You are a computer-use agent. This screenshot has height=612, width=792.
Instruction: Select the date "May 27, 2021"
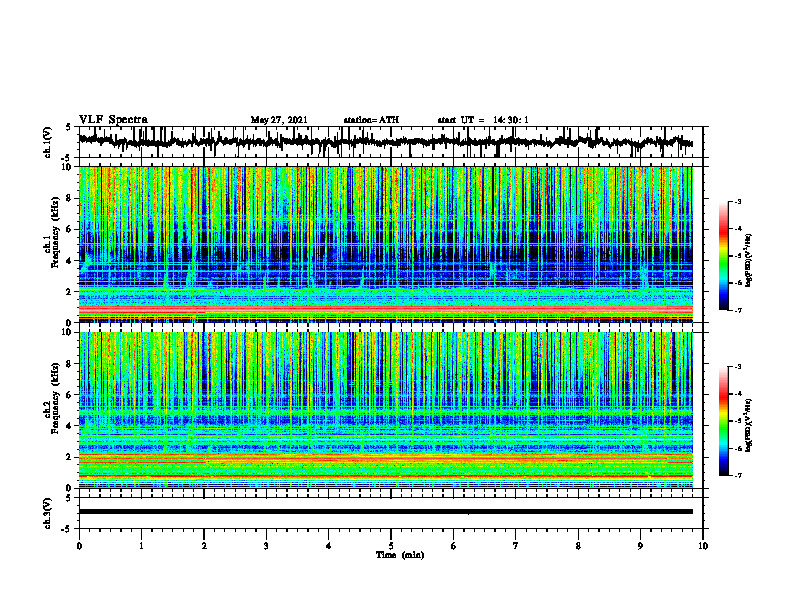tap(279, 120)
